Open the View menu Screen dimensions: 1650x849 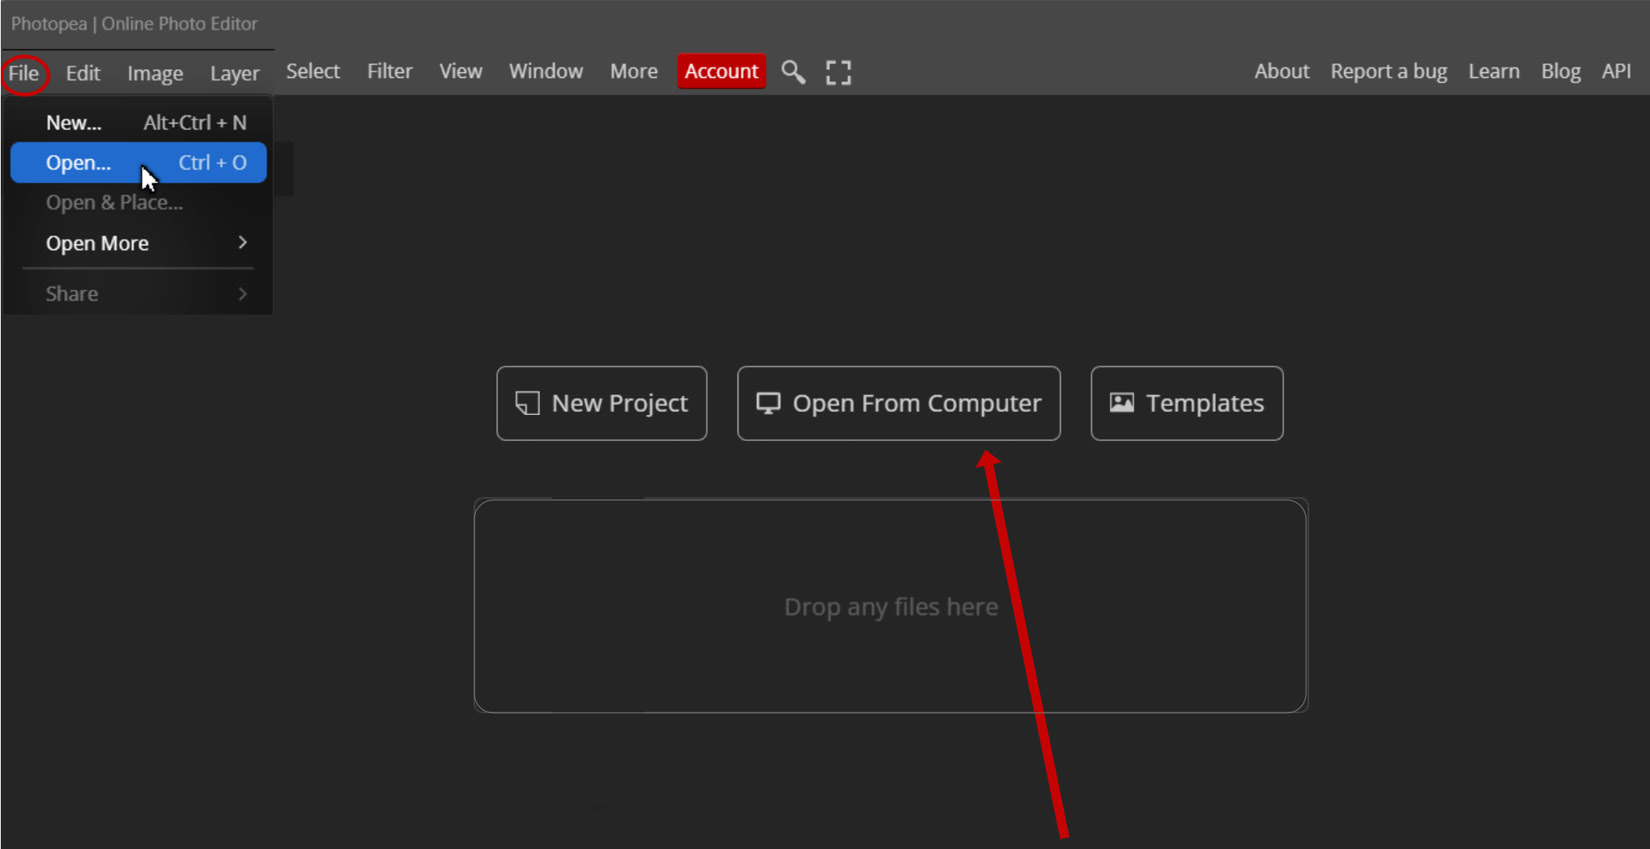coord(461,71)
